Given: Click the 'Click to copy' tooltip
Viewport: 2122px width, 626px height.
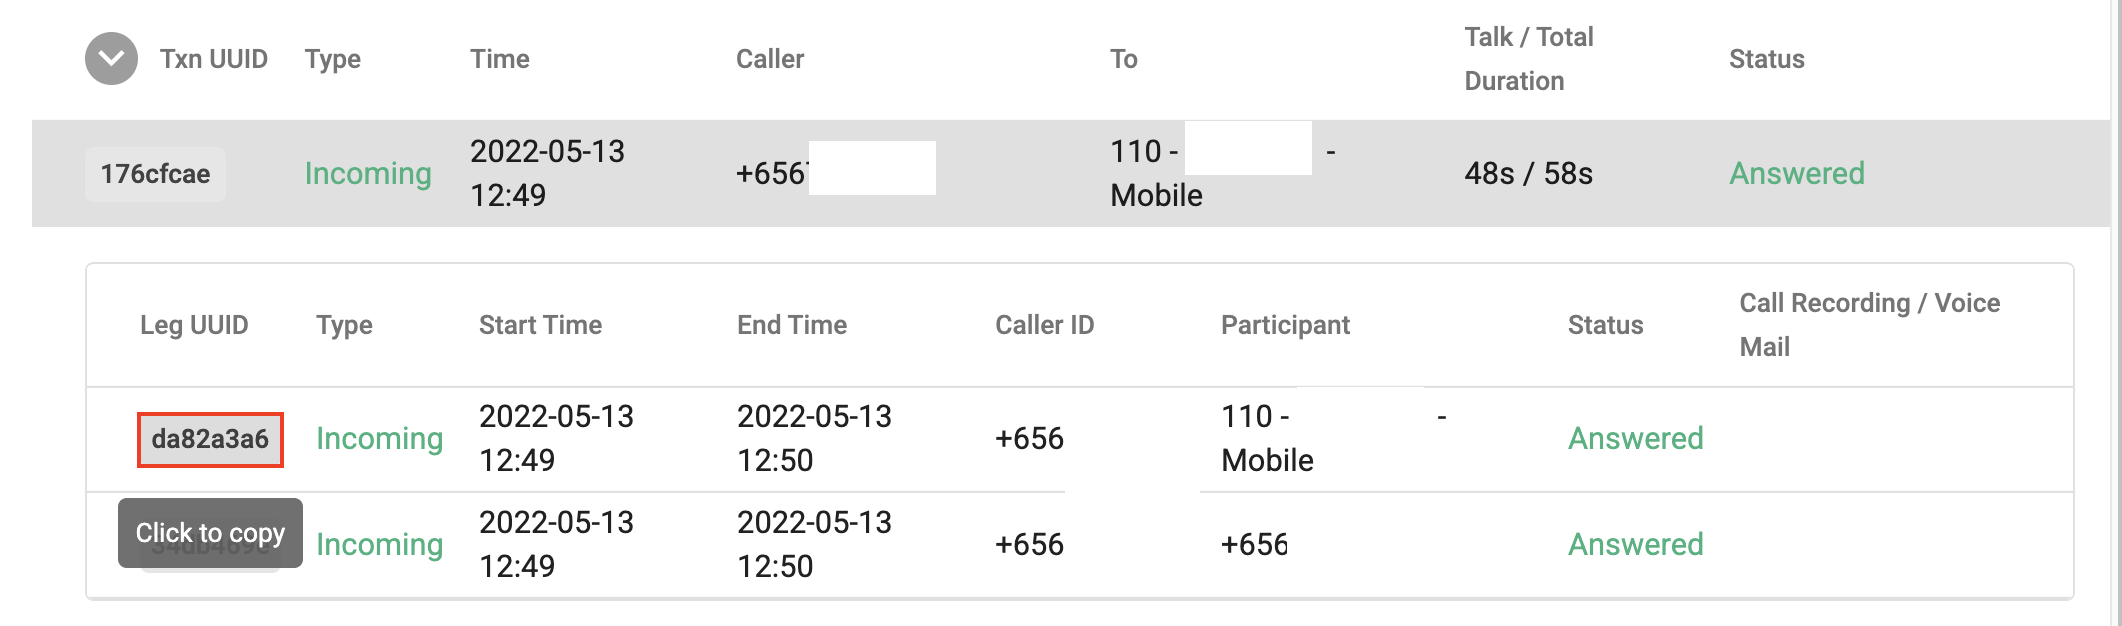Looking at the screenshot, I should tap(210, 533).
